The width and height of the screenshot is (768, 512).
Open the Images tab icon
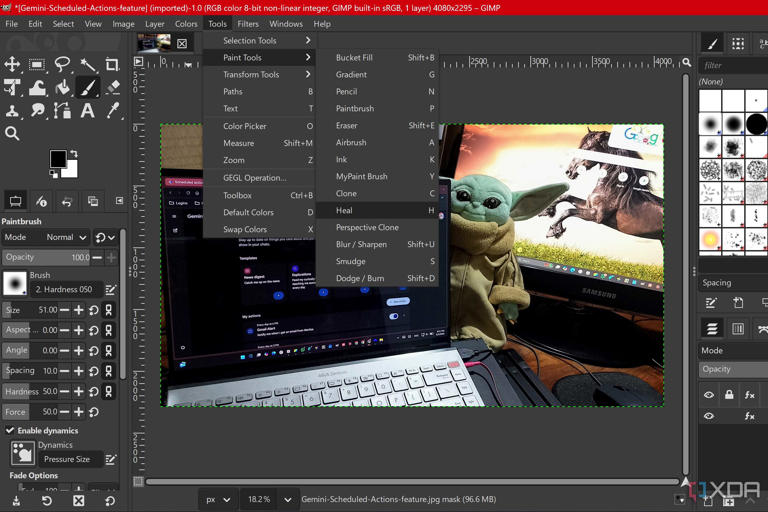93,201
